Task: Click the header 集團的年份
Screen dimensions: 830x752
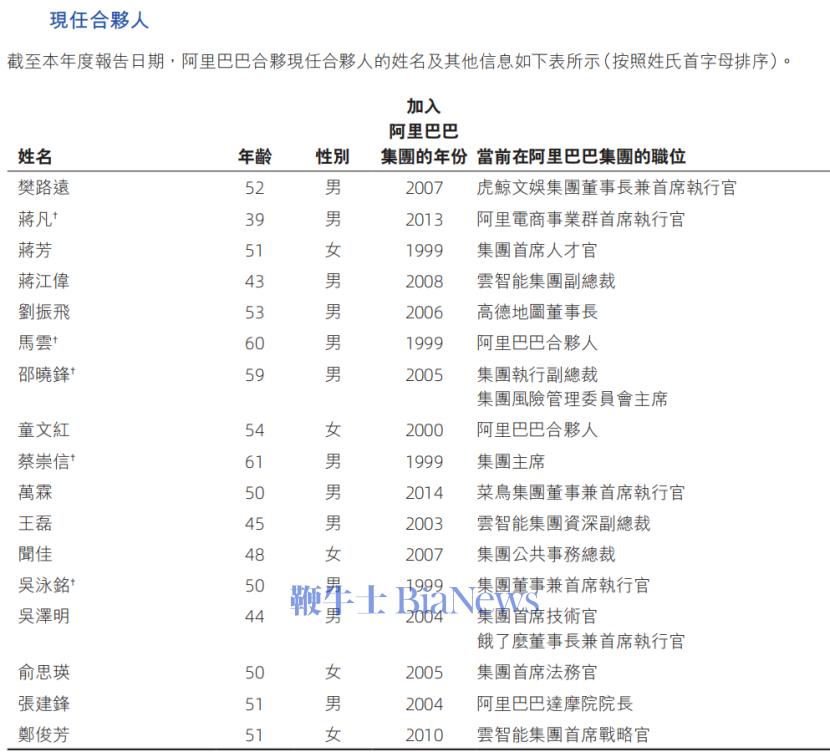Action: click(424, 157)
